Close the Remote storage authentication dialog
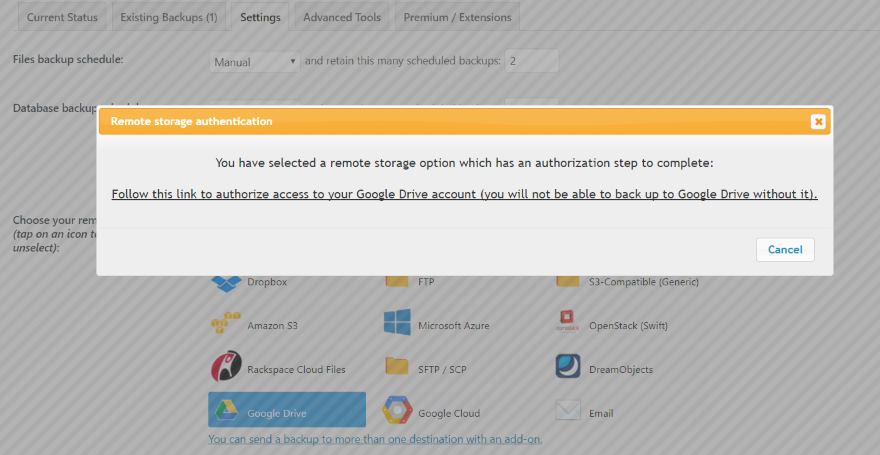The height and width of the screenshot is (455, 880). pyautogui.click(x=818, y=121)
